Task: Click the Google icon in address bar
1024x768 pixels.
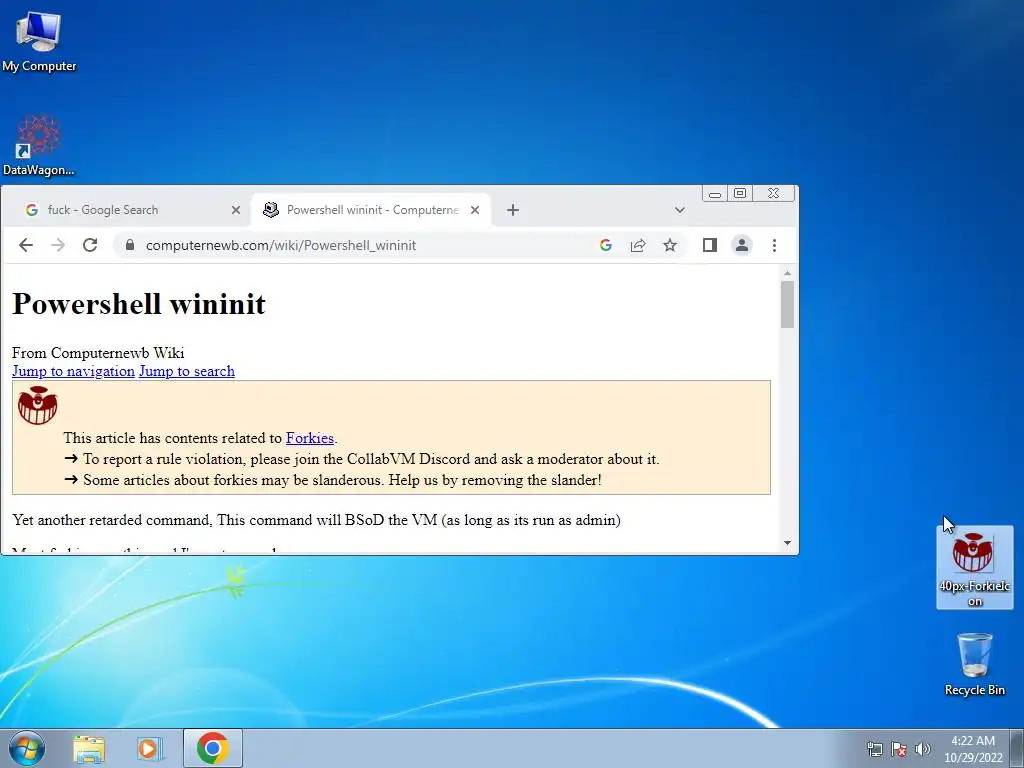Action: (x=605, y=245)
